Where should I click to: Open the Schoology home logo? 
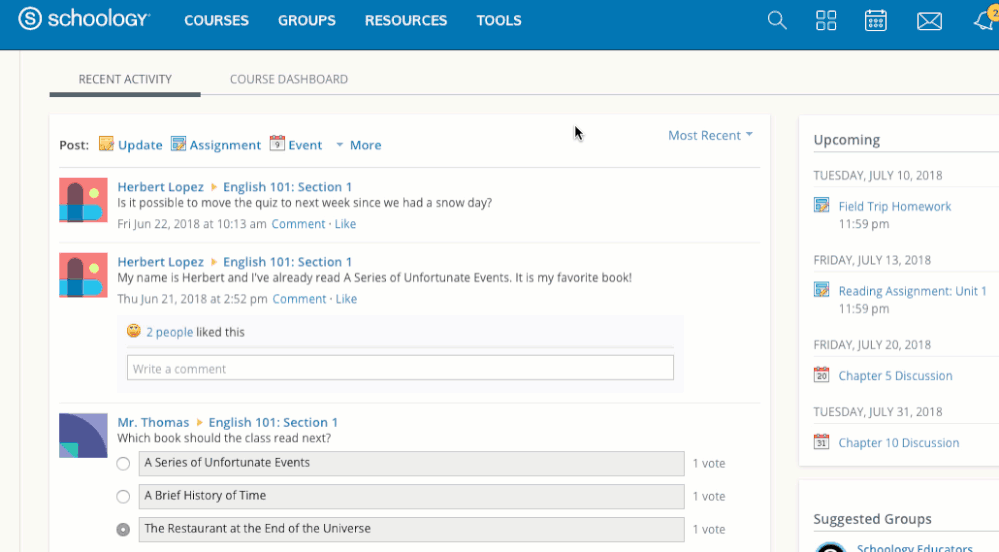(x=84, y=19)
